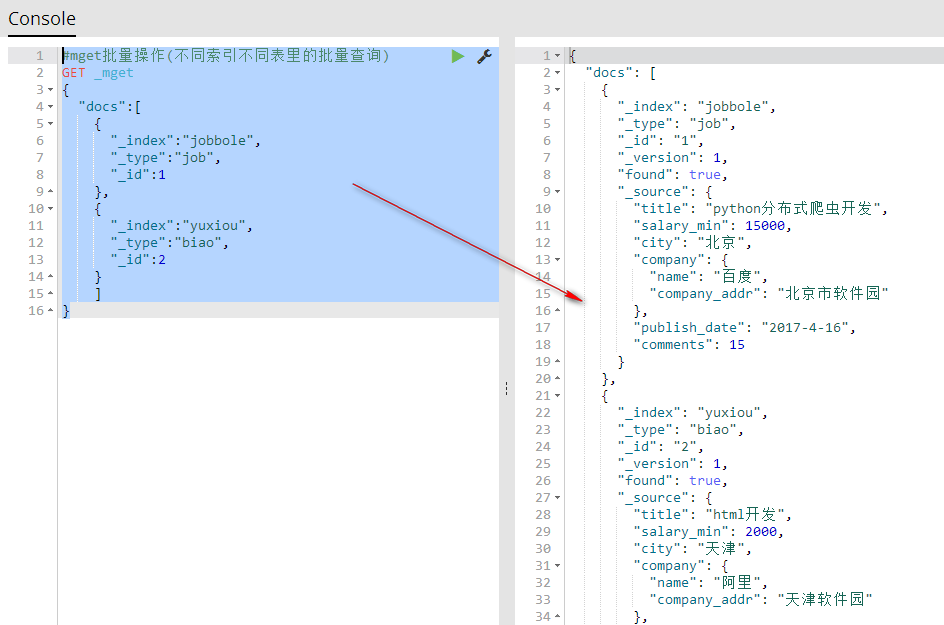Collapse response fold arrow on line 3
The image size is (944, 625).
(x=557, y=90)
